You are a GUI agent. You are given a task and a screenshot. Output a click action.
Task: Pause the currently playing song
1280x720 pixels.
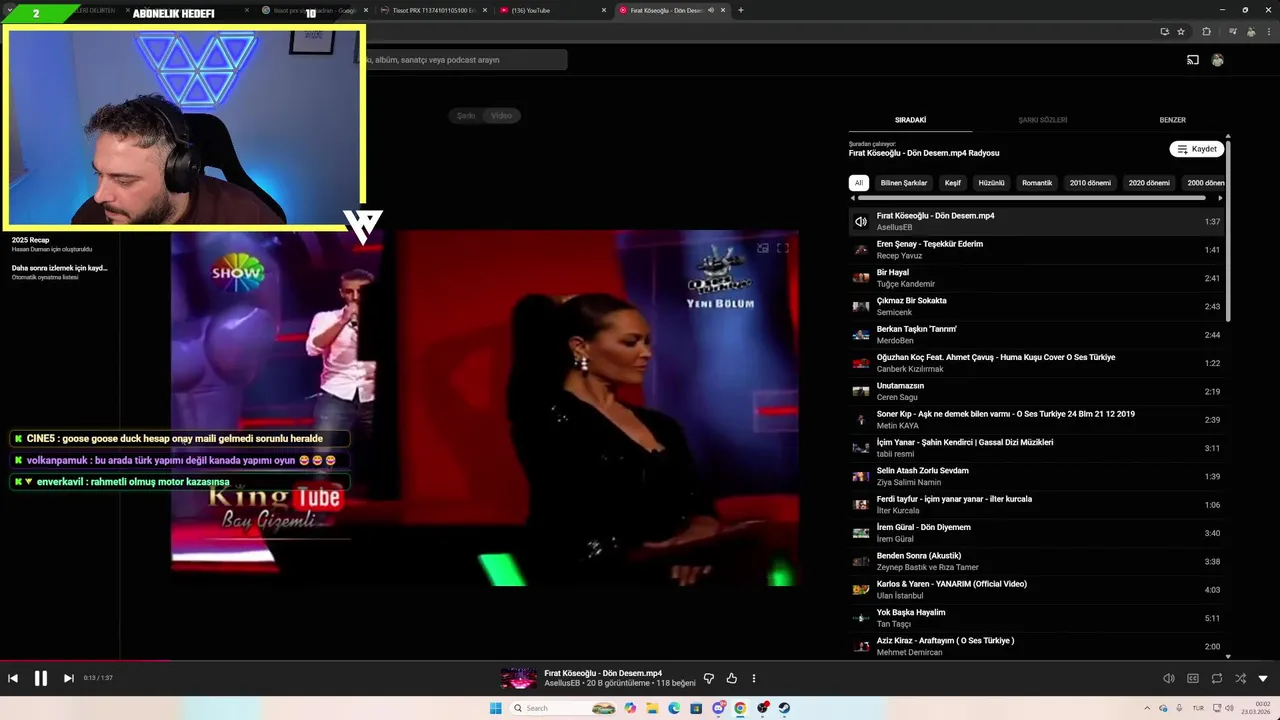[41, 678]
